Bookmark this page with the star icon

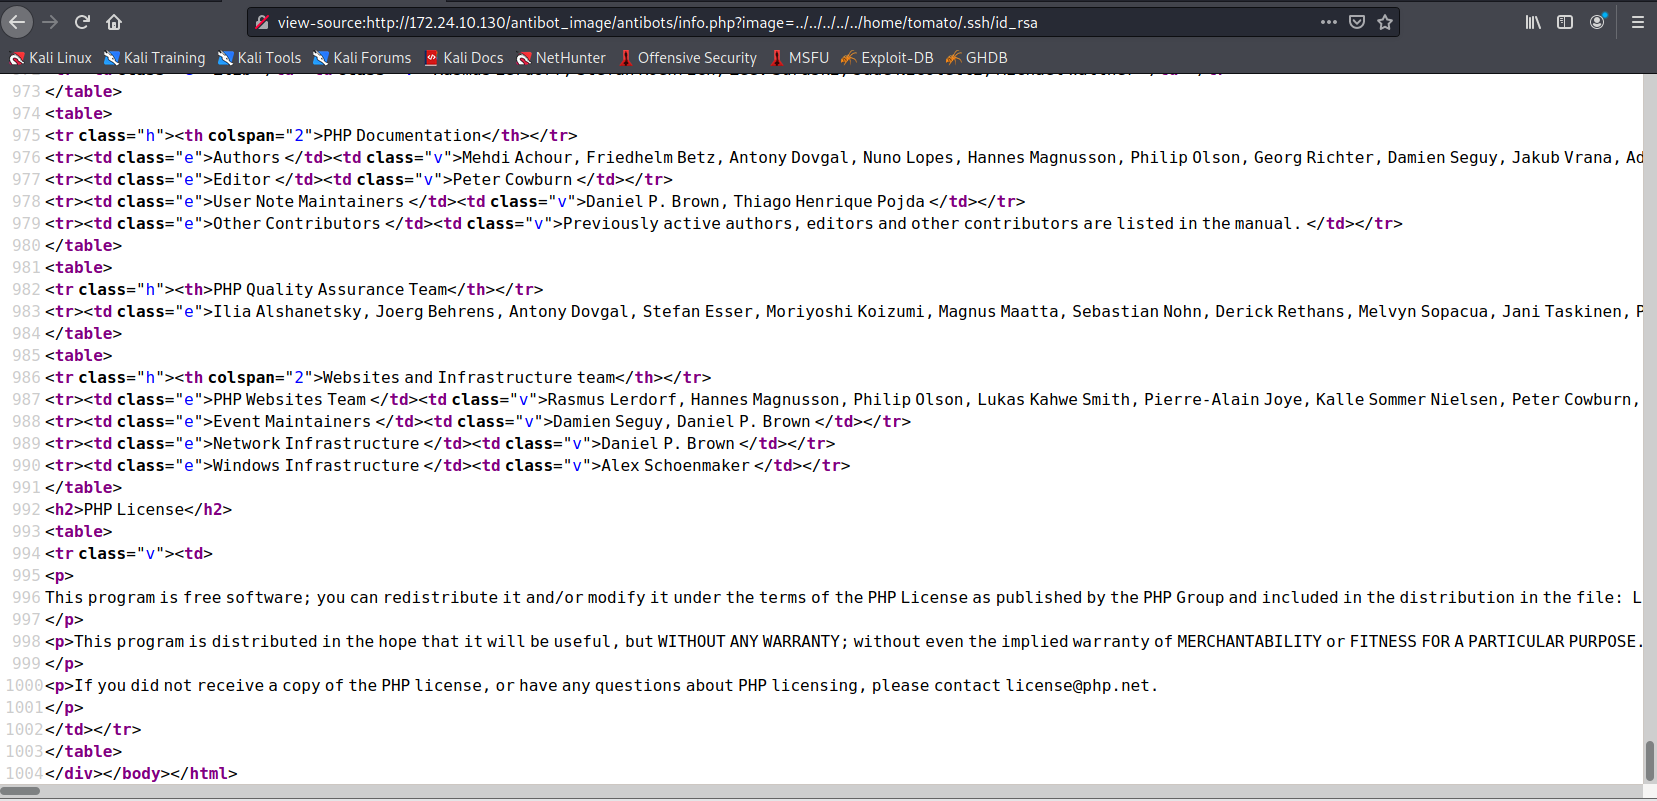pos(1385,22)
